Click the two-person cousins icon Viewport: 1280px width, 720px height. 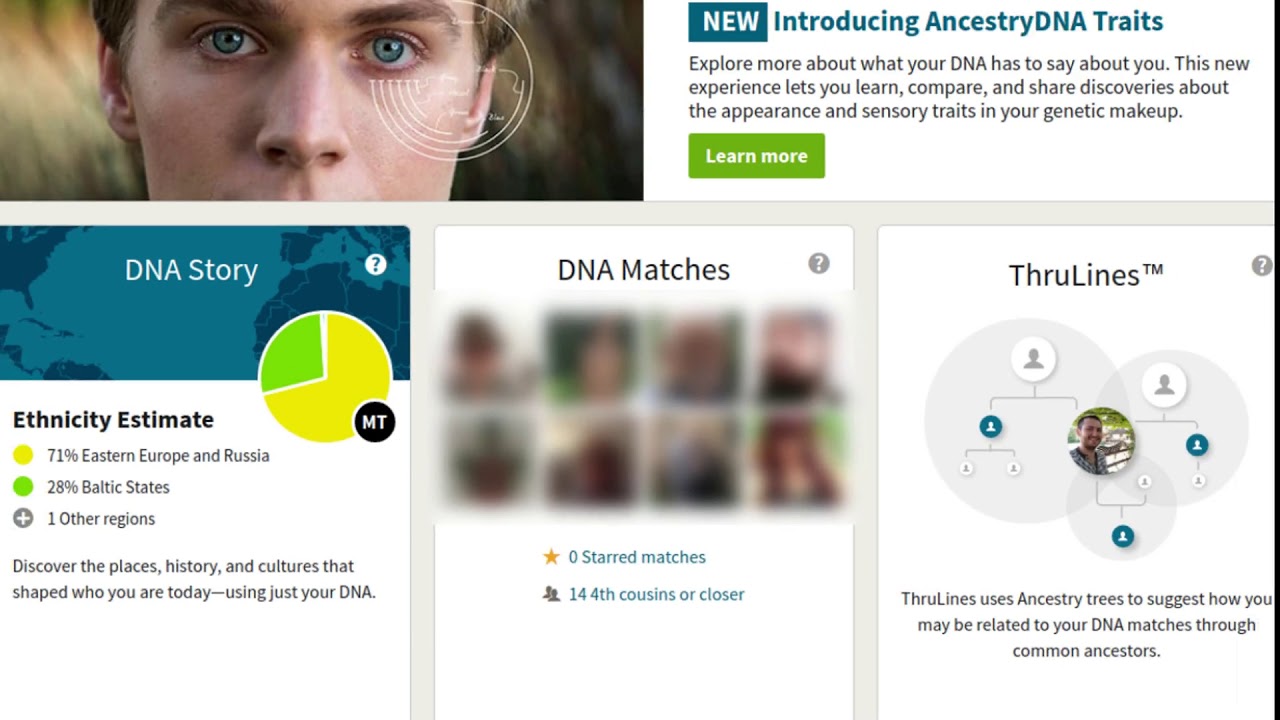[551, 594]
